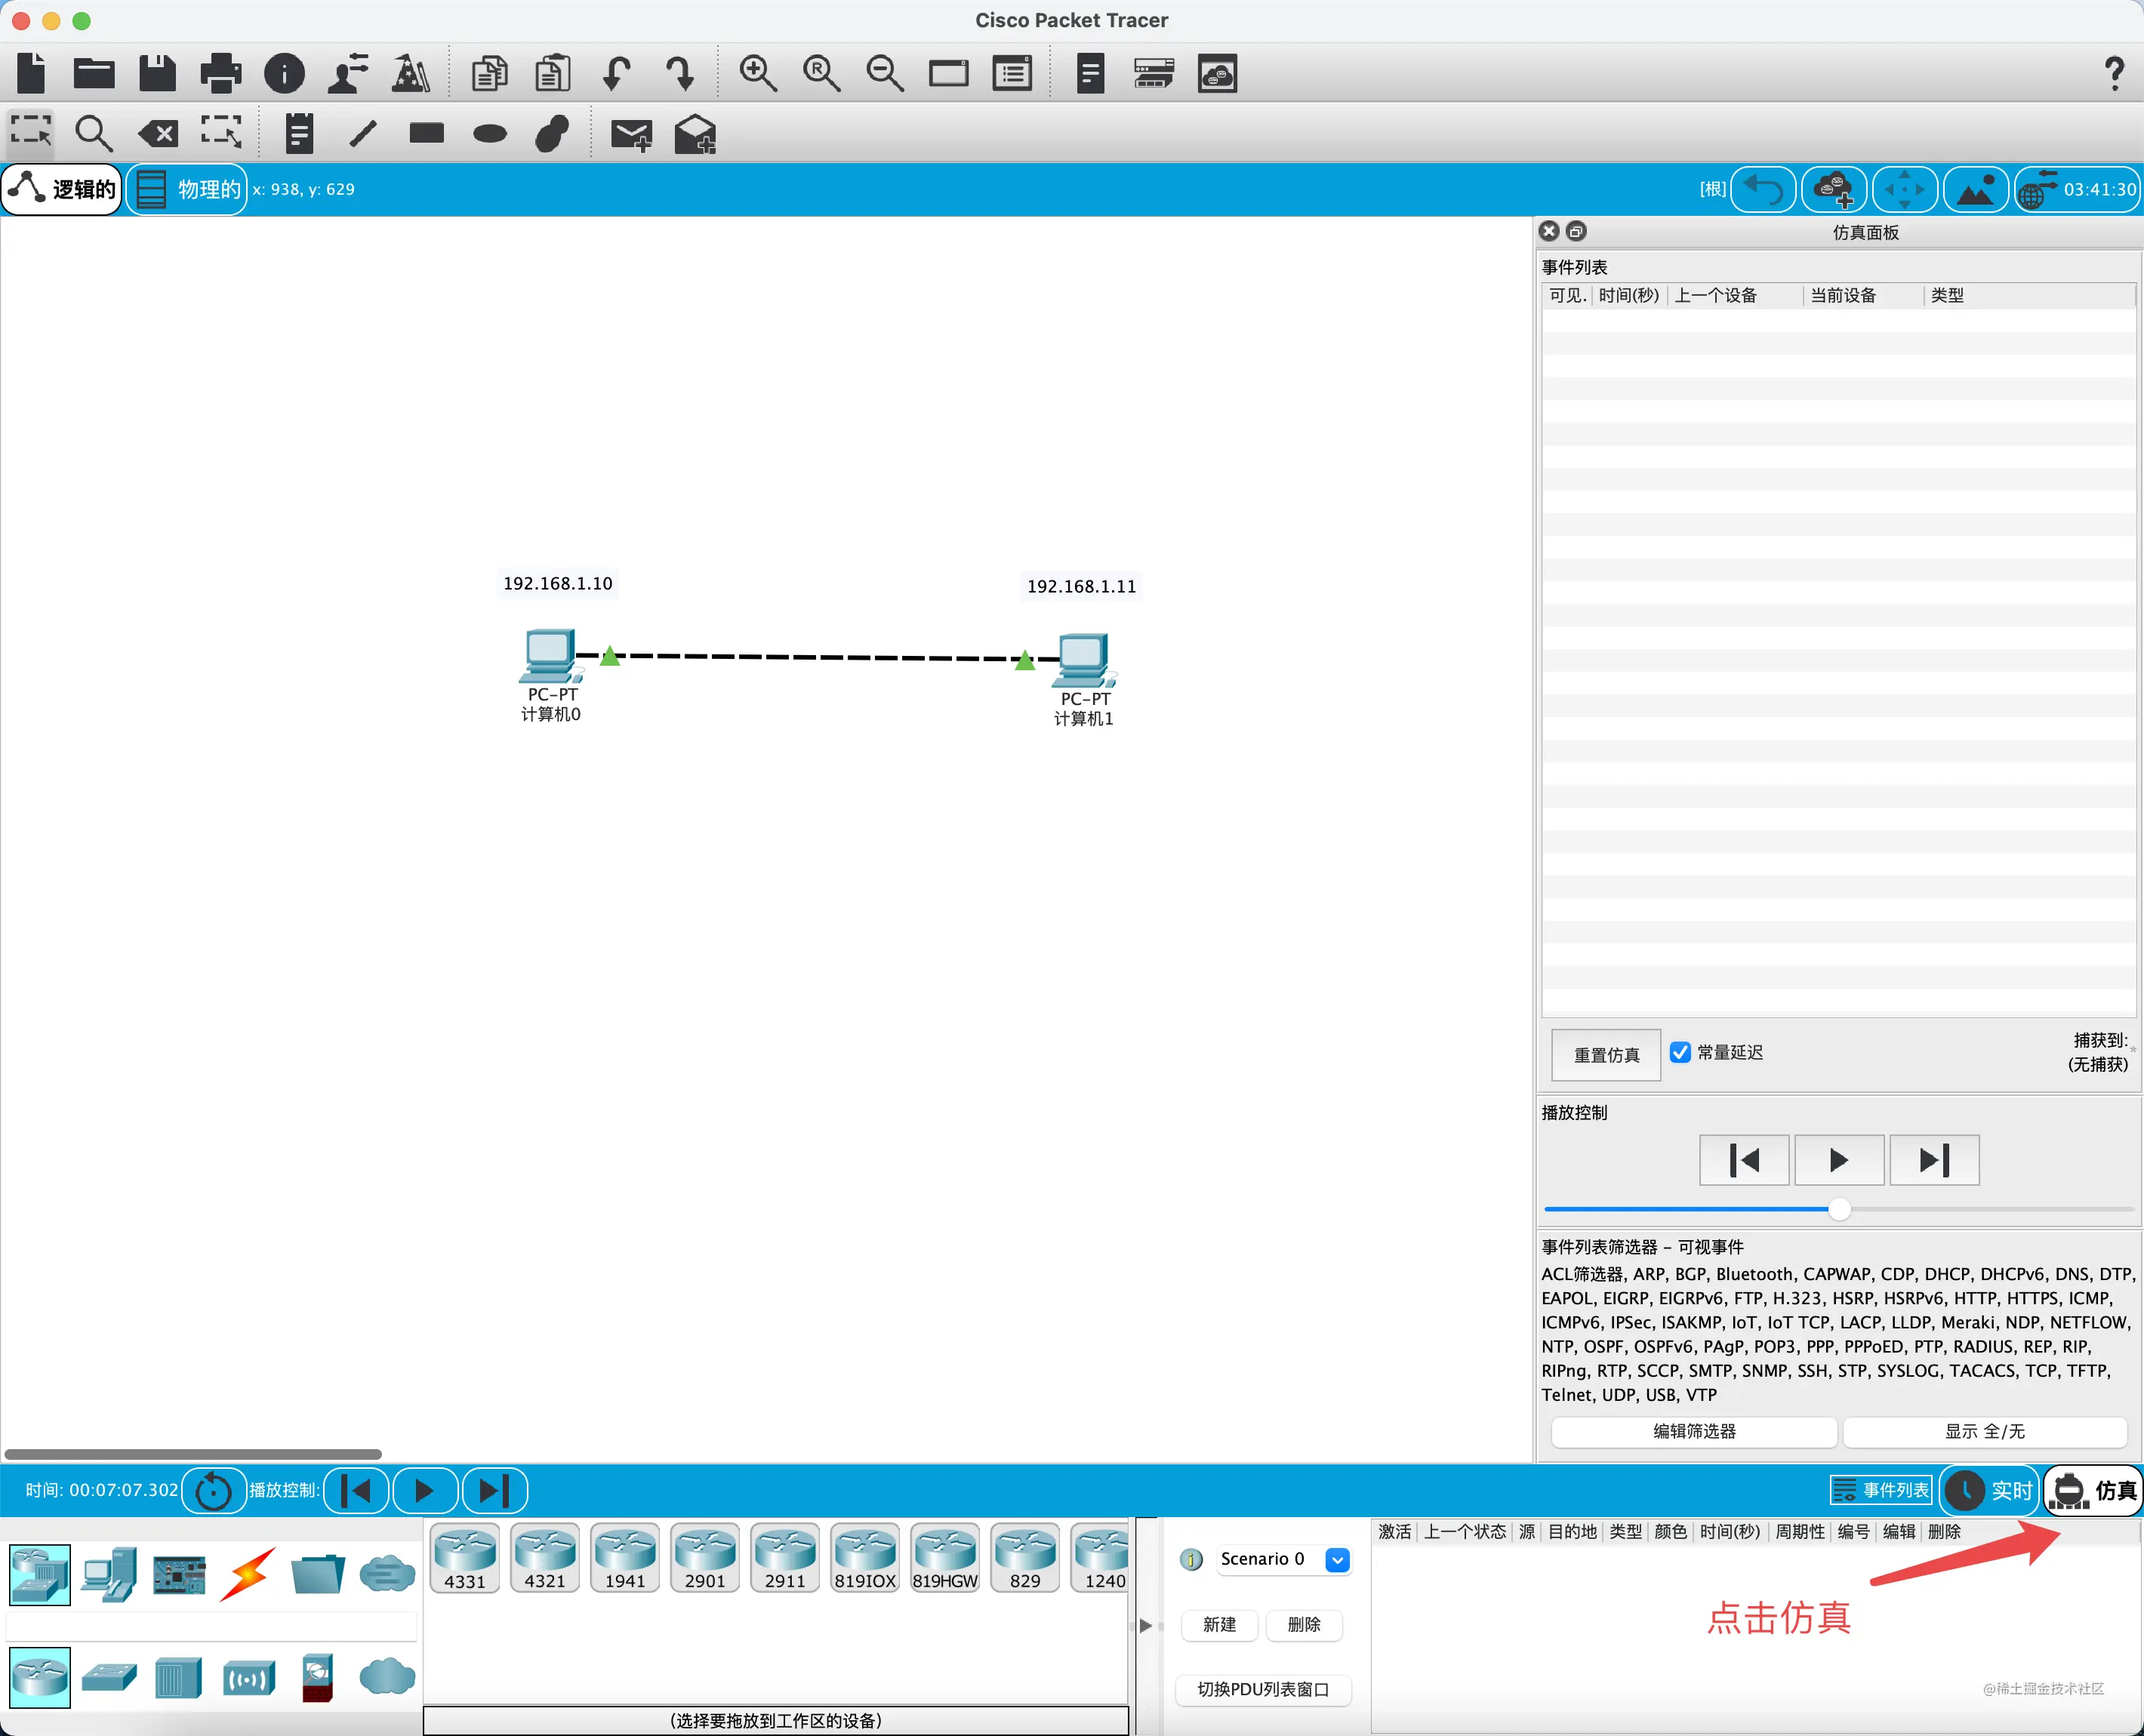This screenshot has width=2144, height=1736.
Task: Click the 重置仿真 button
Action: point(1606,1055)
